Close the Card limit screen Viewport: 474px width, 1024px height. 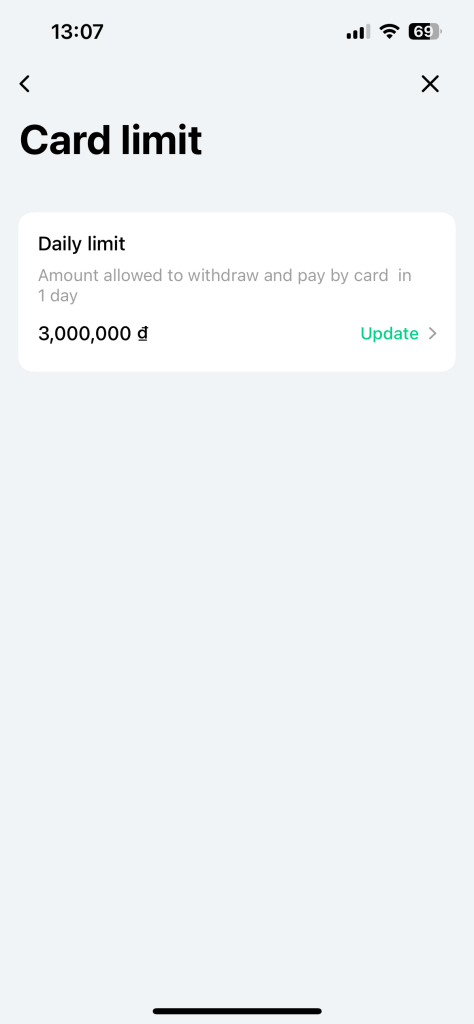430,84
